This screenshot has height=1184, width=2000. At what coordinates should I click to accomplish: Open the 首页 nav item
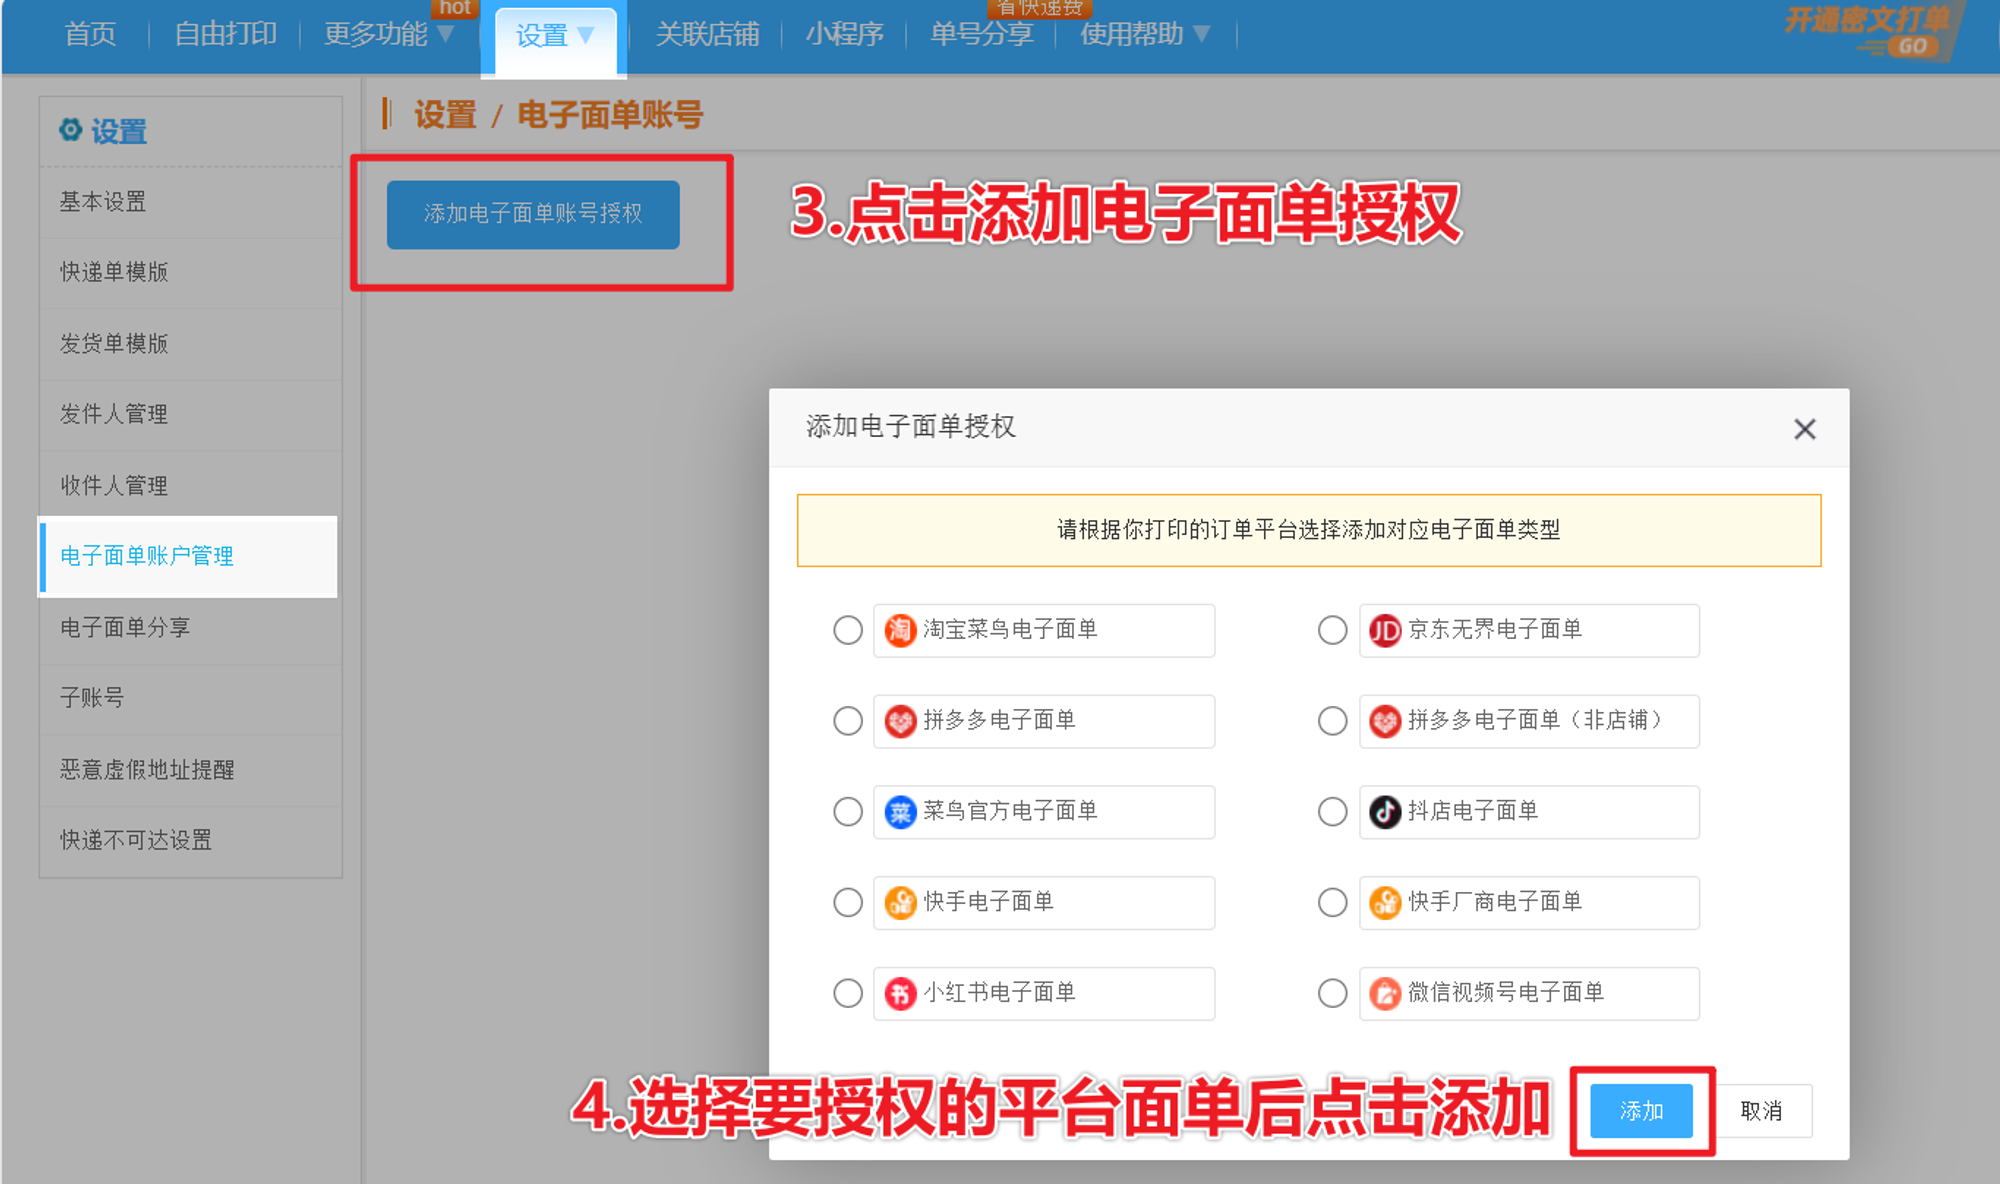click(90, 34)
